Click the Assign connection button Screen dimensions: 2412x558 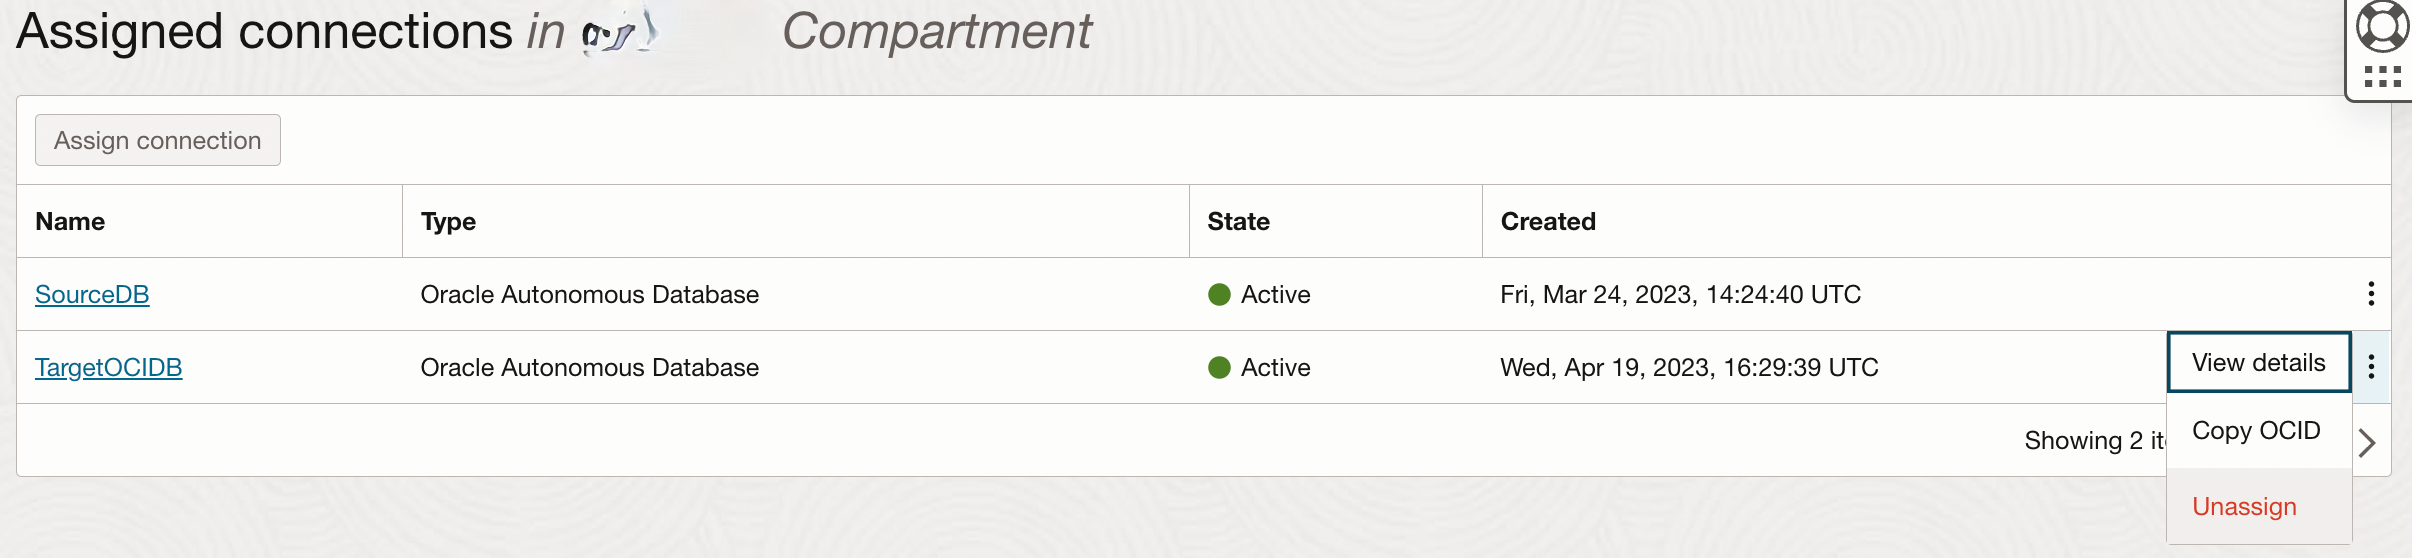(158, 140)
